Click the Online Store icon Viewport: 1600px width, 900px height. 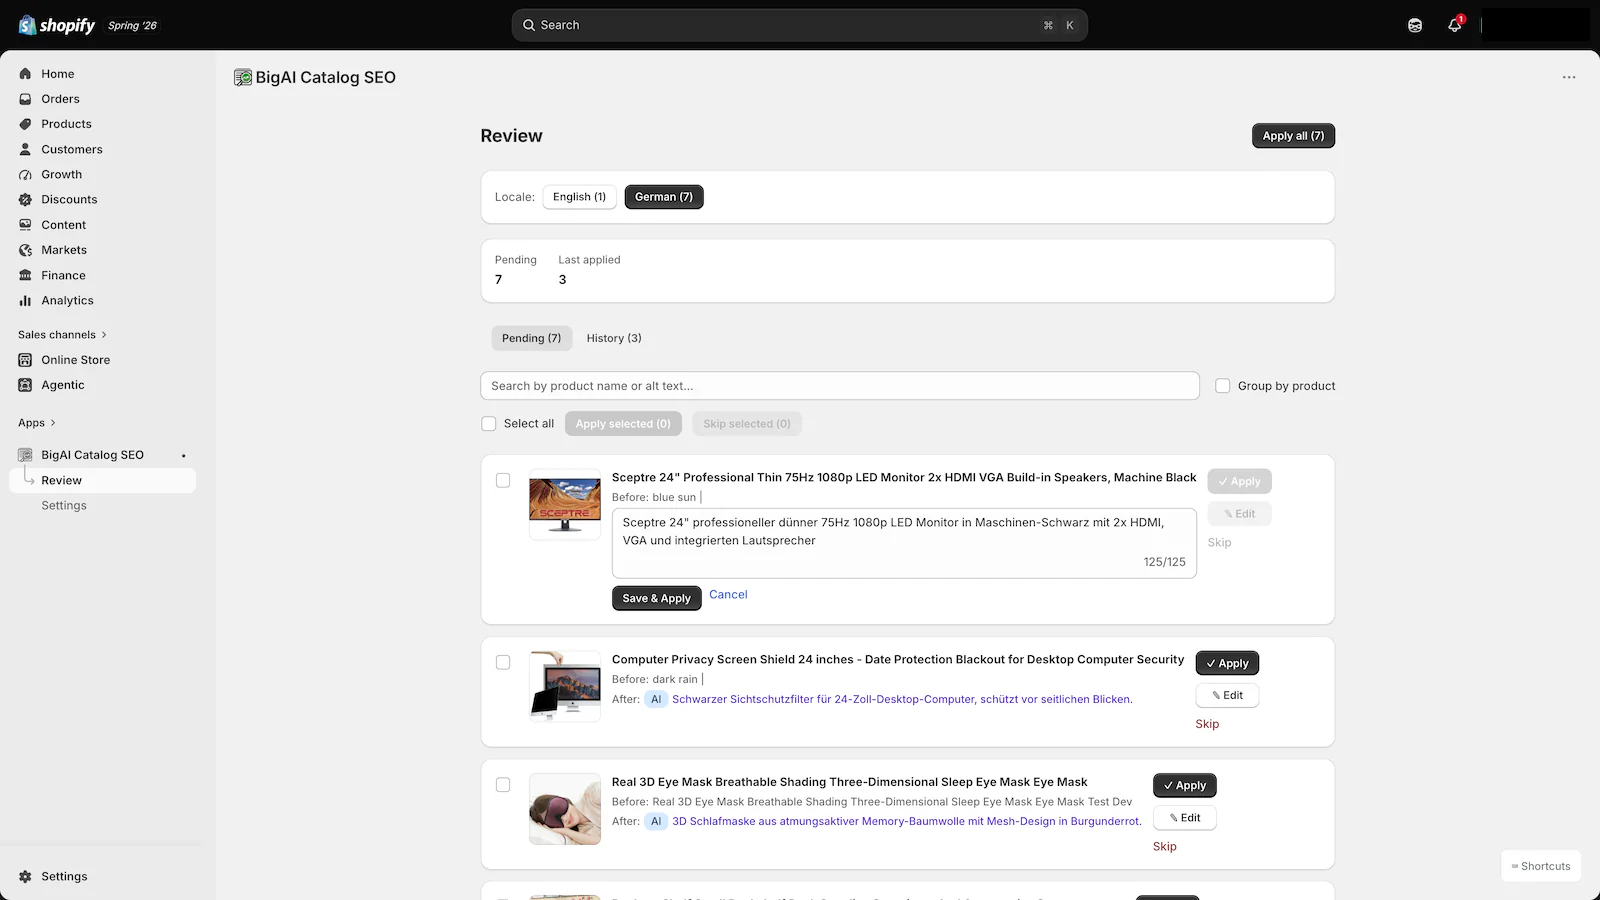point(25,360)
